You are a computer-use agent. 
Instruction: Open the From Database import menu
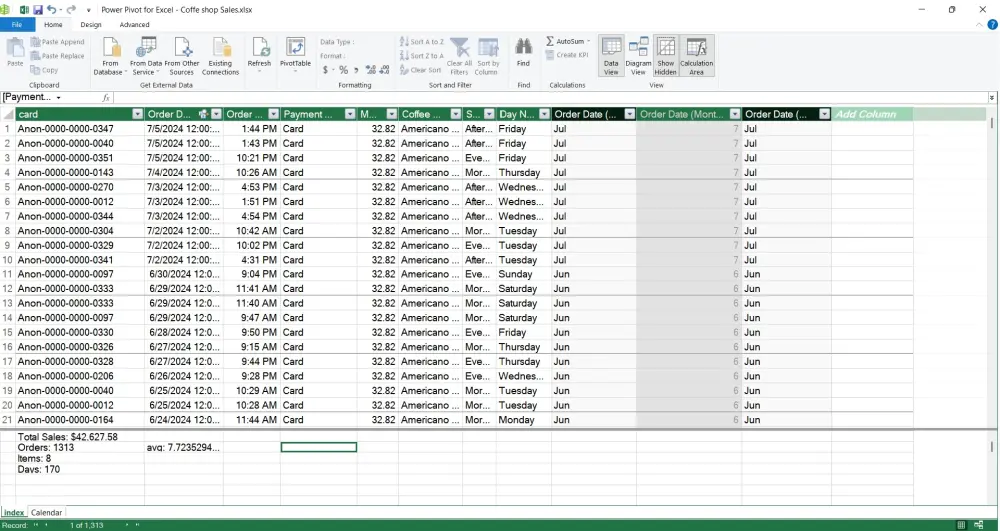[110, 56]
